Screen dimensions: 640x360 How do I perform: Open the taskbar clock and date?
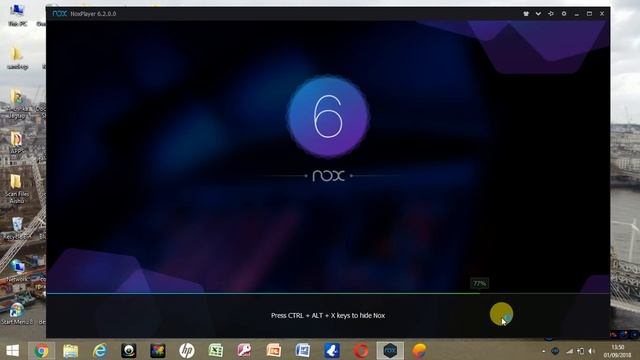(x=618, y=351)
